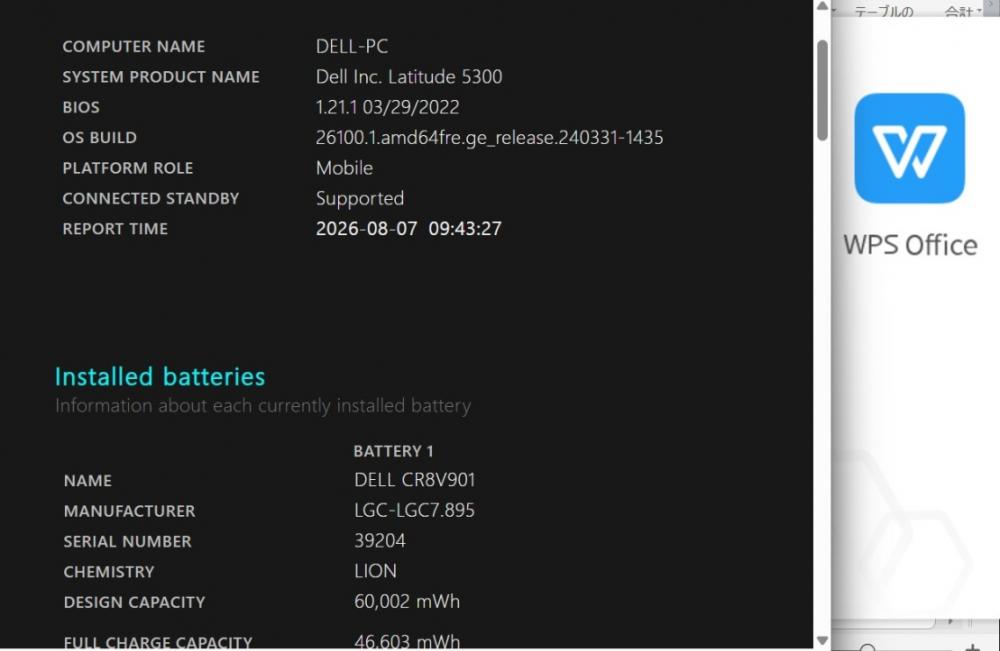Screen dimensions: 1000x651
Task: Click the REPORT TIME label
Action: 115,229
